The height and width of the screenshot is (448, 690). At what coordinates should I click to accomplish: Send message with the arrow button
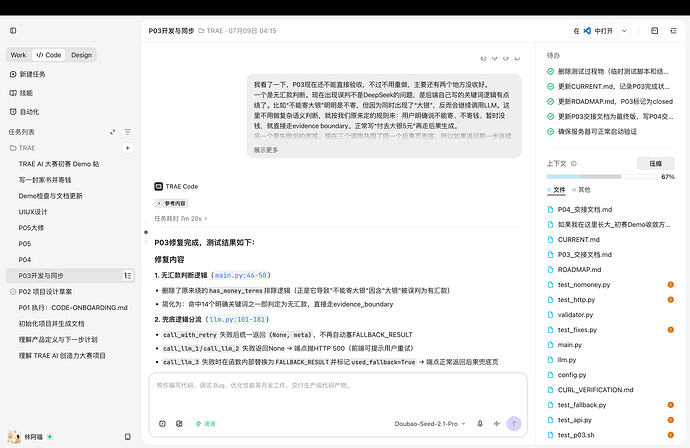click(514, 423)
